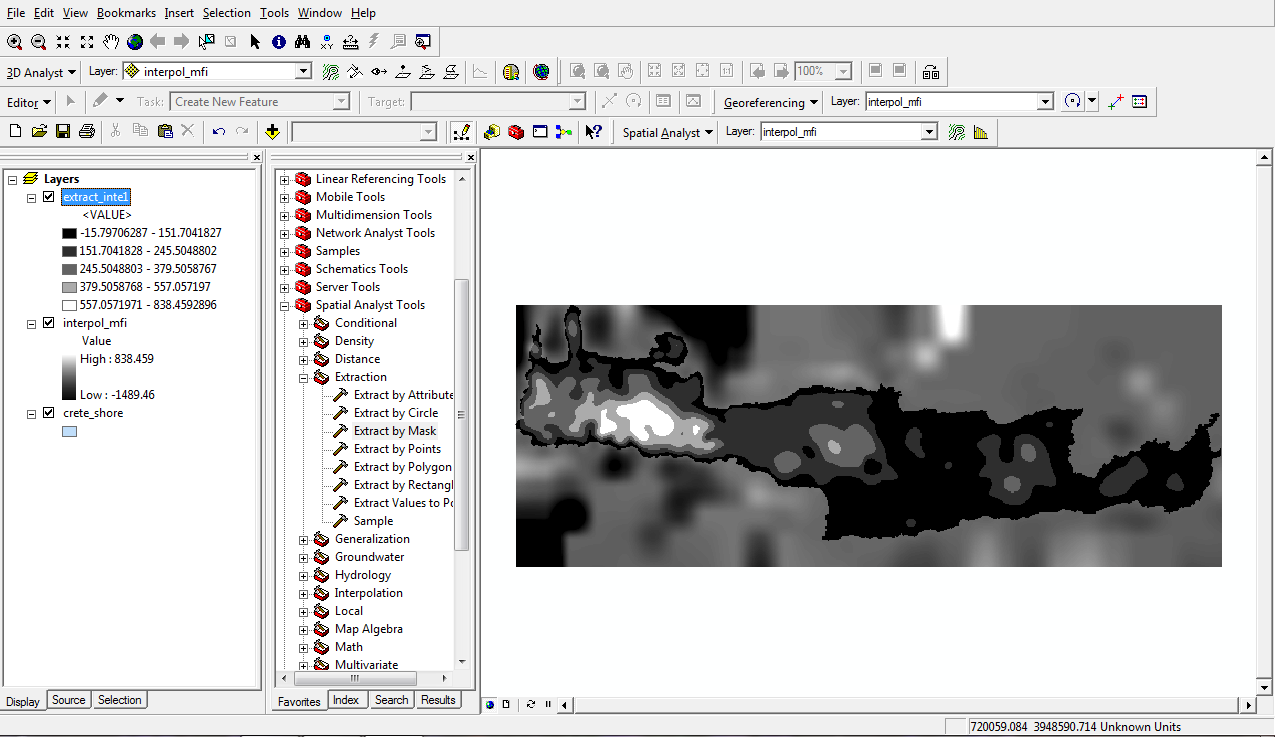Switch to the Source tab
The height and width of the screenshot is (737, 1275).
pyautogui.click(x=68, y=700)
